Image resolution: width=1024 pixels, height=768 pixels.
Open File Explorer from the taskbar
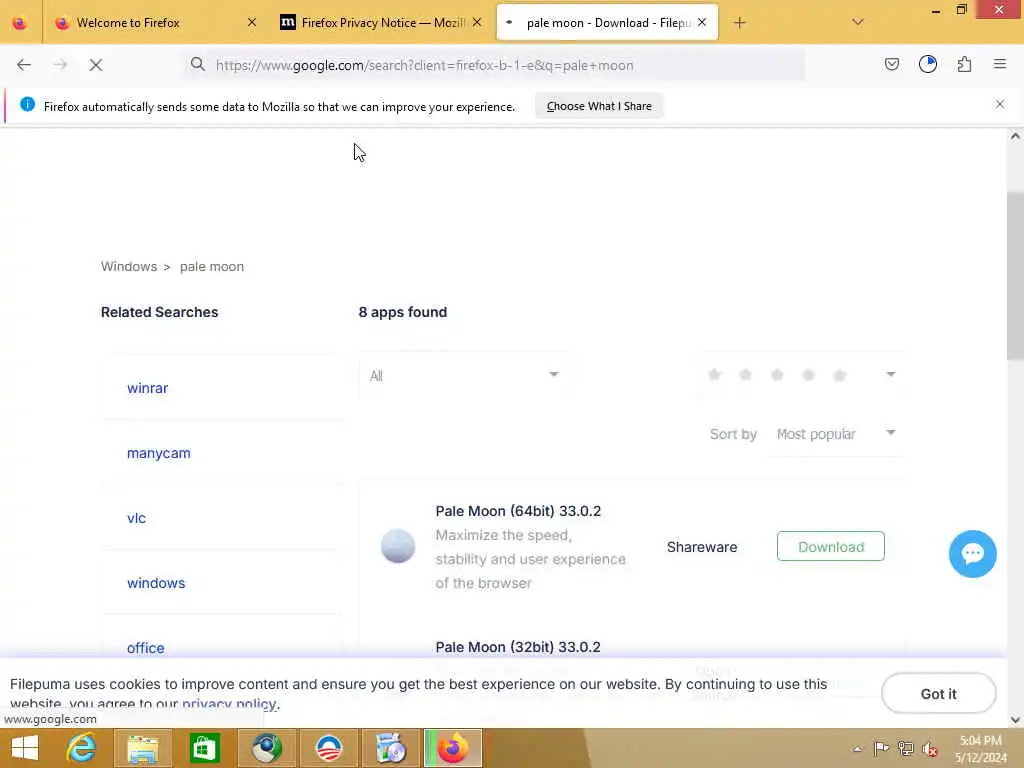[x=143, y=748]
